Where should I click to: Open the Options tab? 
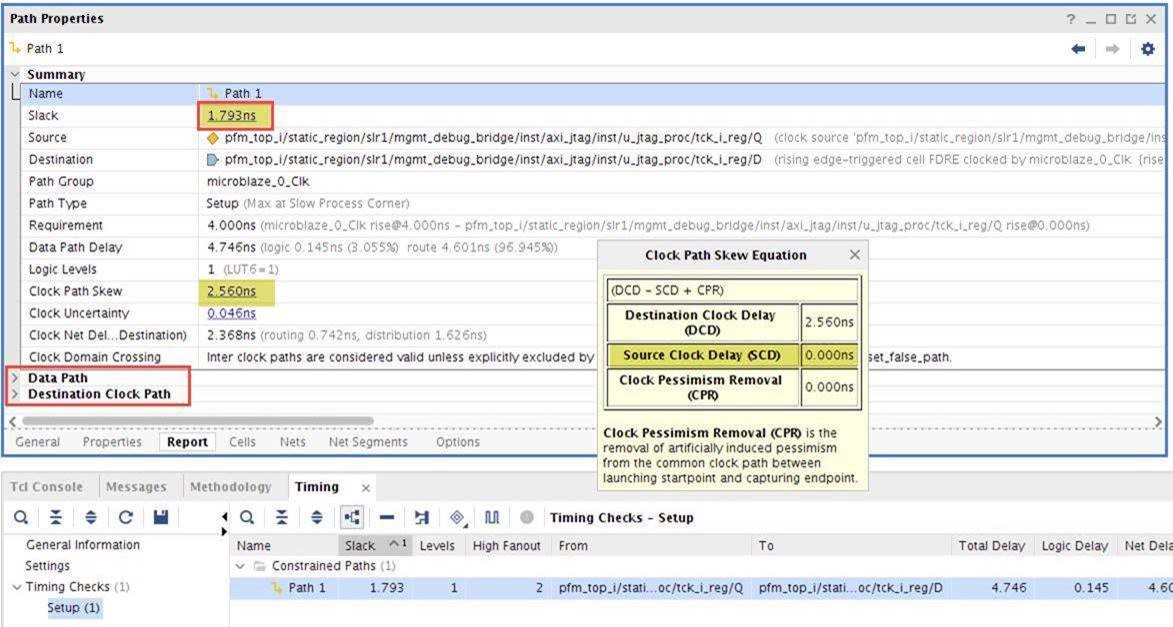click(458, 442)
